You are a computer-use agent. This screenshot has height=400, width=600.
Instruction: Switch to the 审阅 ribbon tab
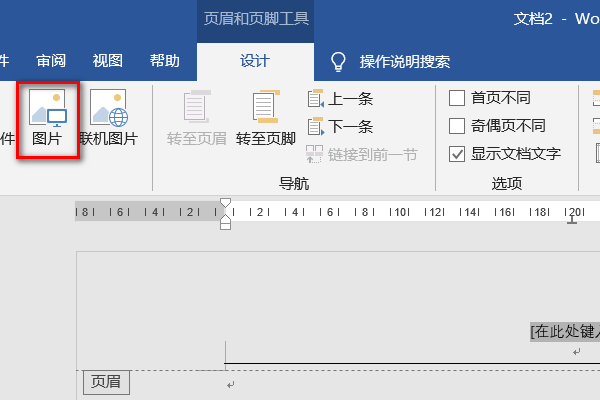coord(51,61)
